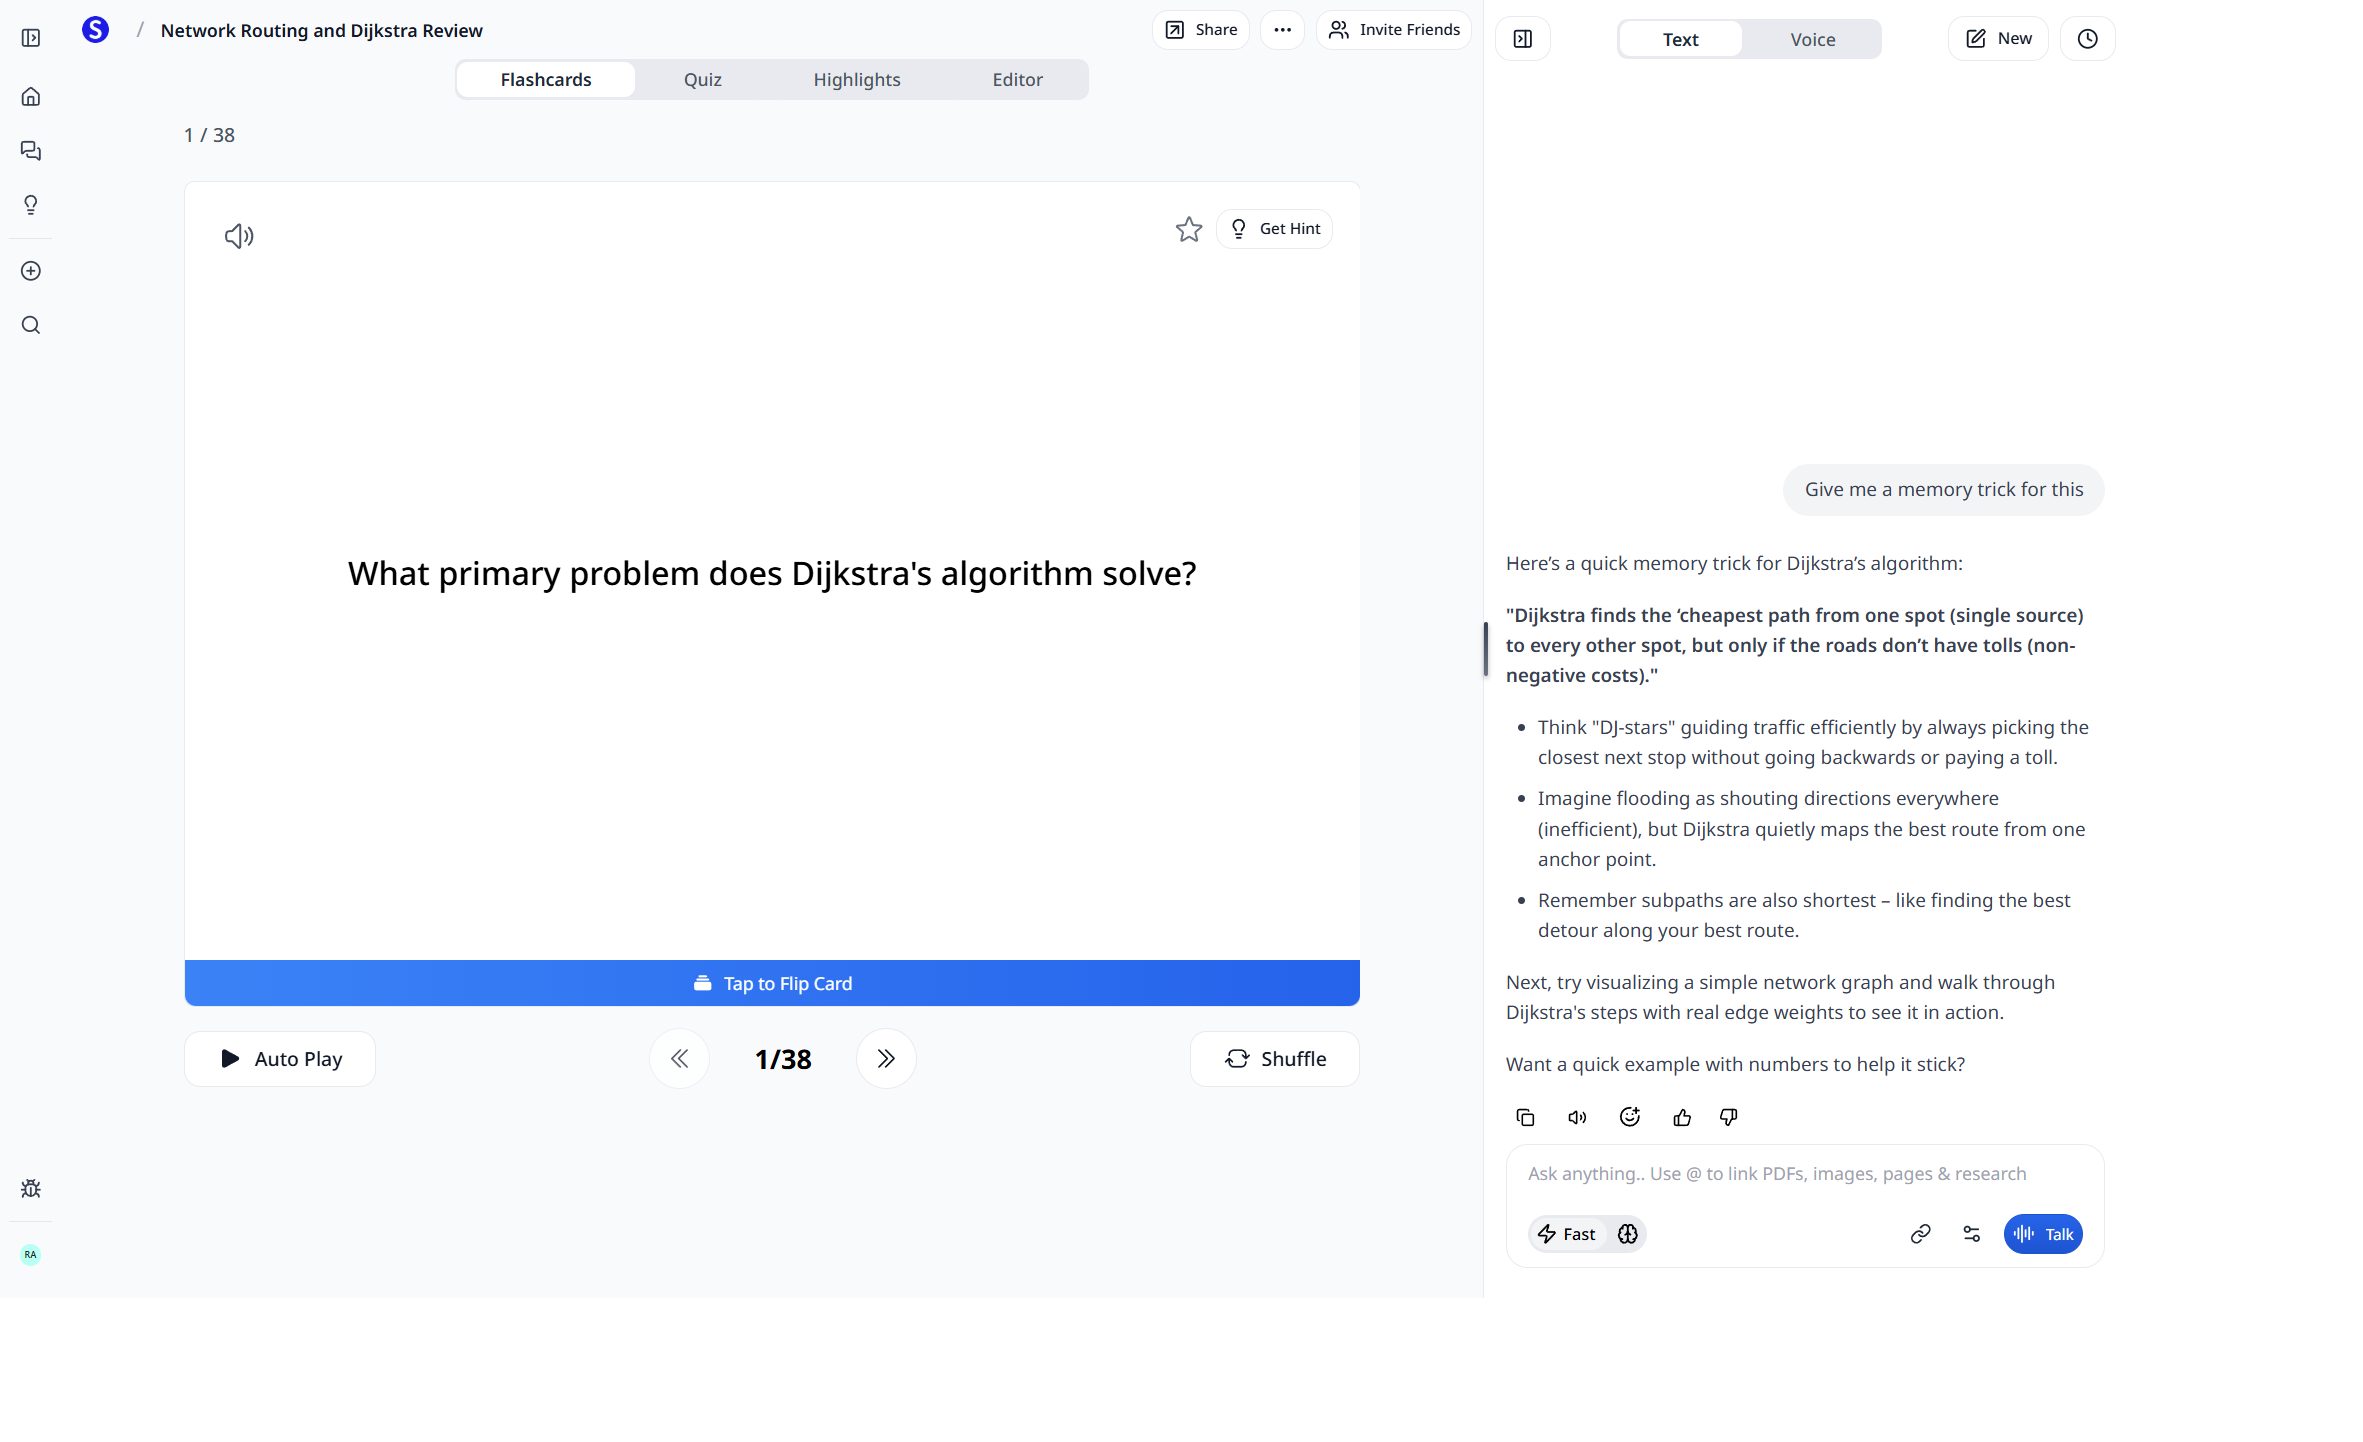Copy the AI response text

click(x=1525, y=1117)
